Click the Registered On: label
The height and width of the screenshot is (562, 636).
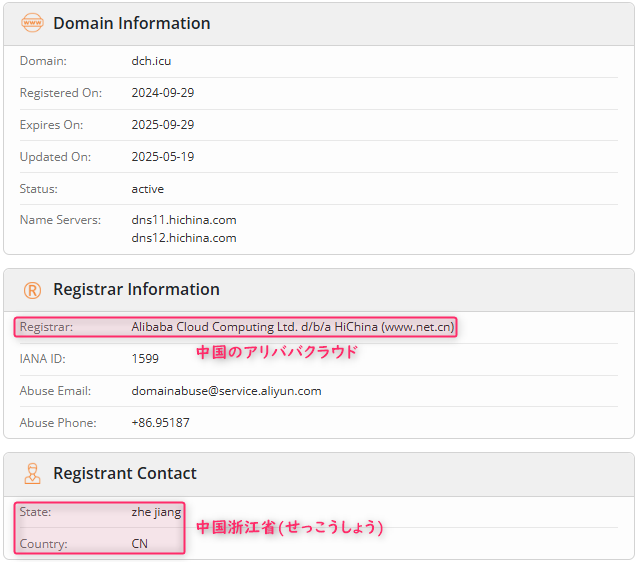pyautogui.click(x=61, y=93)
